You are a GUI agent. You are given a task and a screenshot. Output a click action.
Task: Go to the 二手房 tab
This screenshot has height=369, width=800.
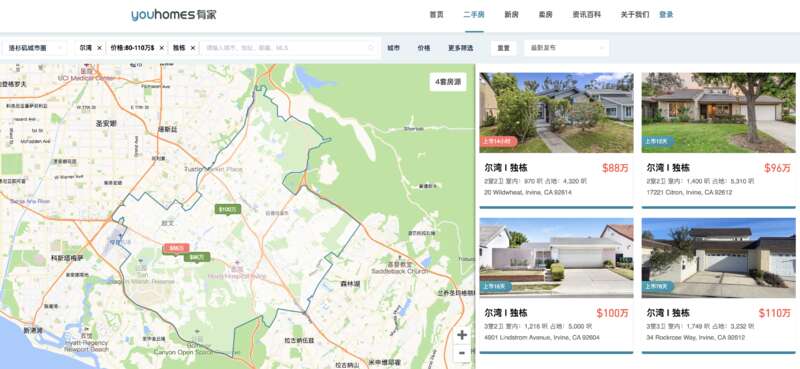(x=474, y=15)
